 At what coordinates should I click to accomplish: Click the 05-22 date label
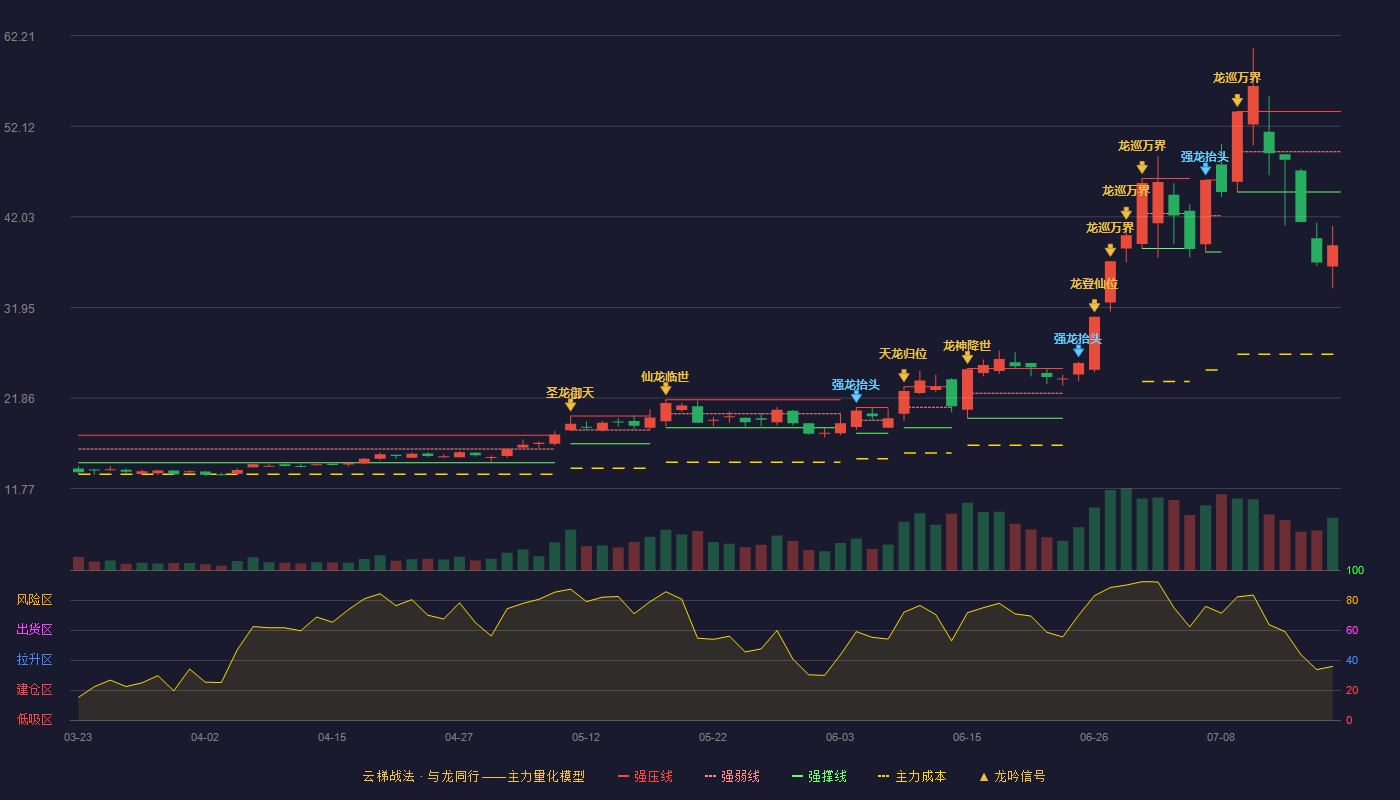point(713,737)
